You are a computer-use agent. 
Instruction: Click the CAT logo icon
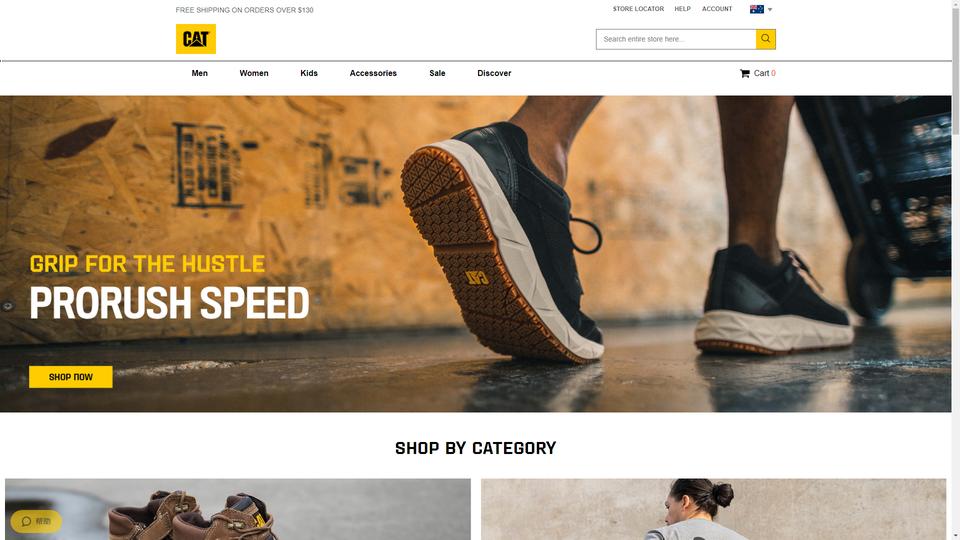point(196,39)
